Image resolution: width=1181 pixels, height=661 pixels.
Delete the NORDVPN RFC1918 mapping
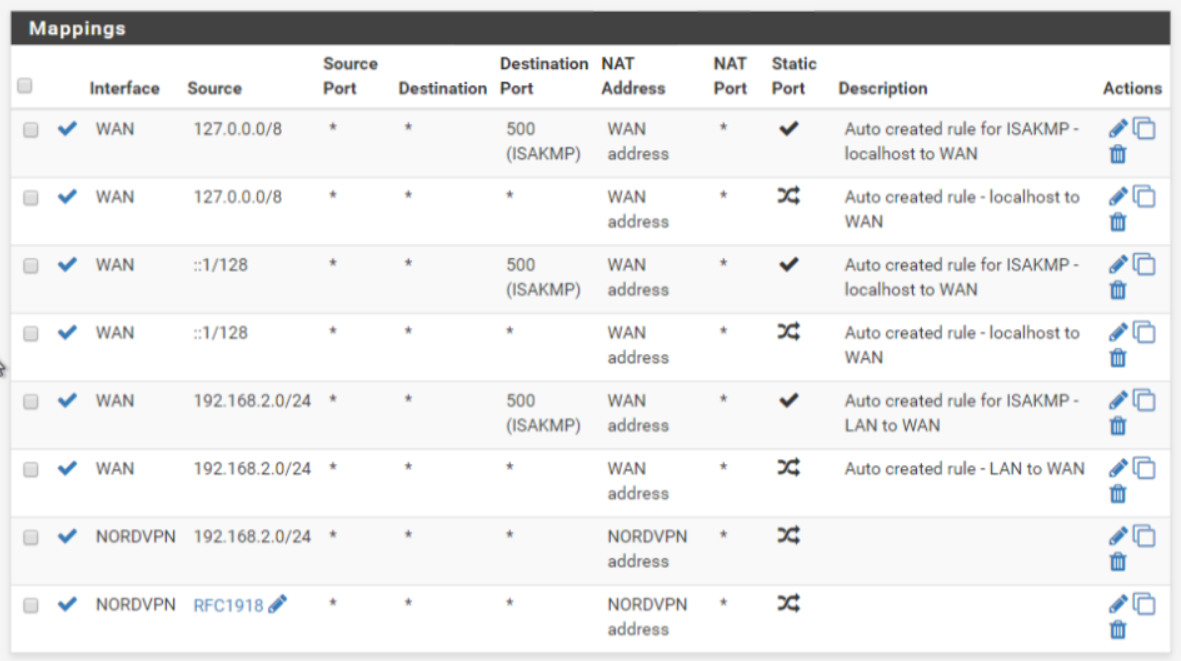1118,630
